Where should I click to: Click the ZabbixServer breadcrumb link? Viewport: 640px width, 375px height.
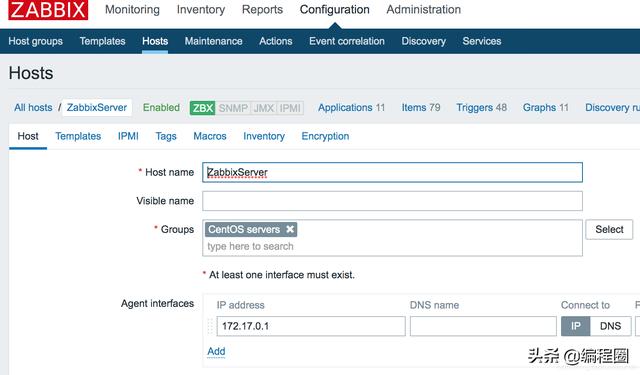pos(97,108)
